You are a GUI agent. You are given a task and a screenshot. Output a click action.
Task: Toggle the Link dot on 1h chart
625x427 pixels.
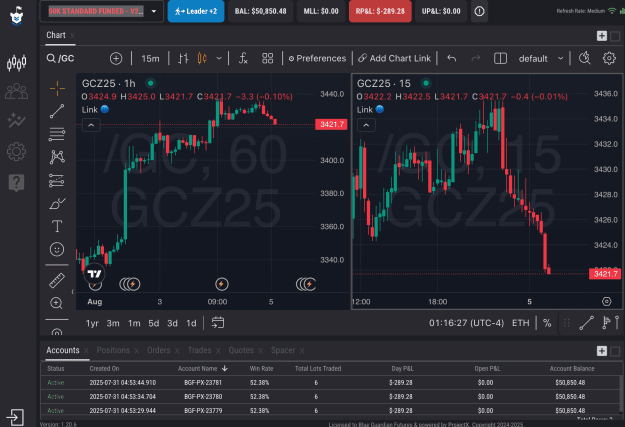105,109
